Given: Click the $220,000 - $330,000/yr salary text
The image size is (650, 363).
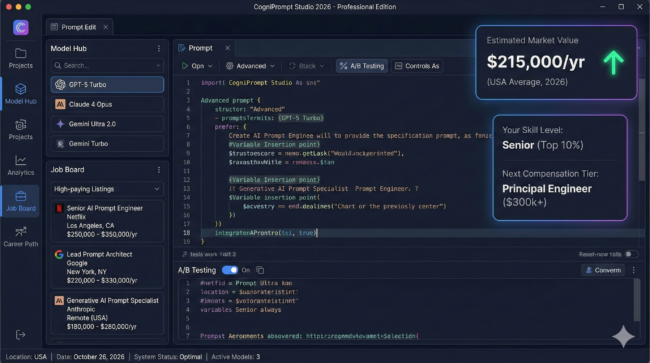Looking at the screenshot, I should click(x=102, y=281).
